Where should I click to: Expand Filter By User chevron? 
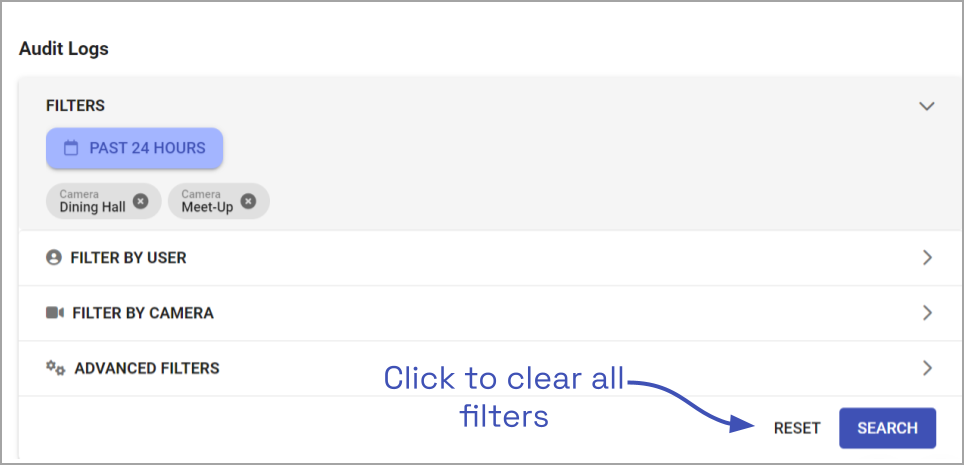(927, 258)
